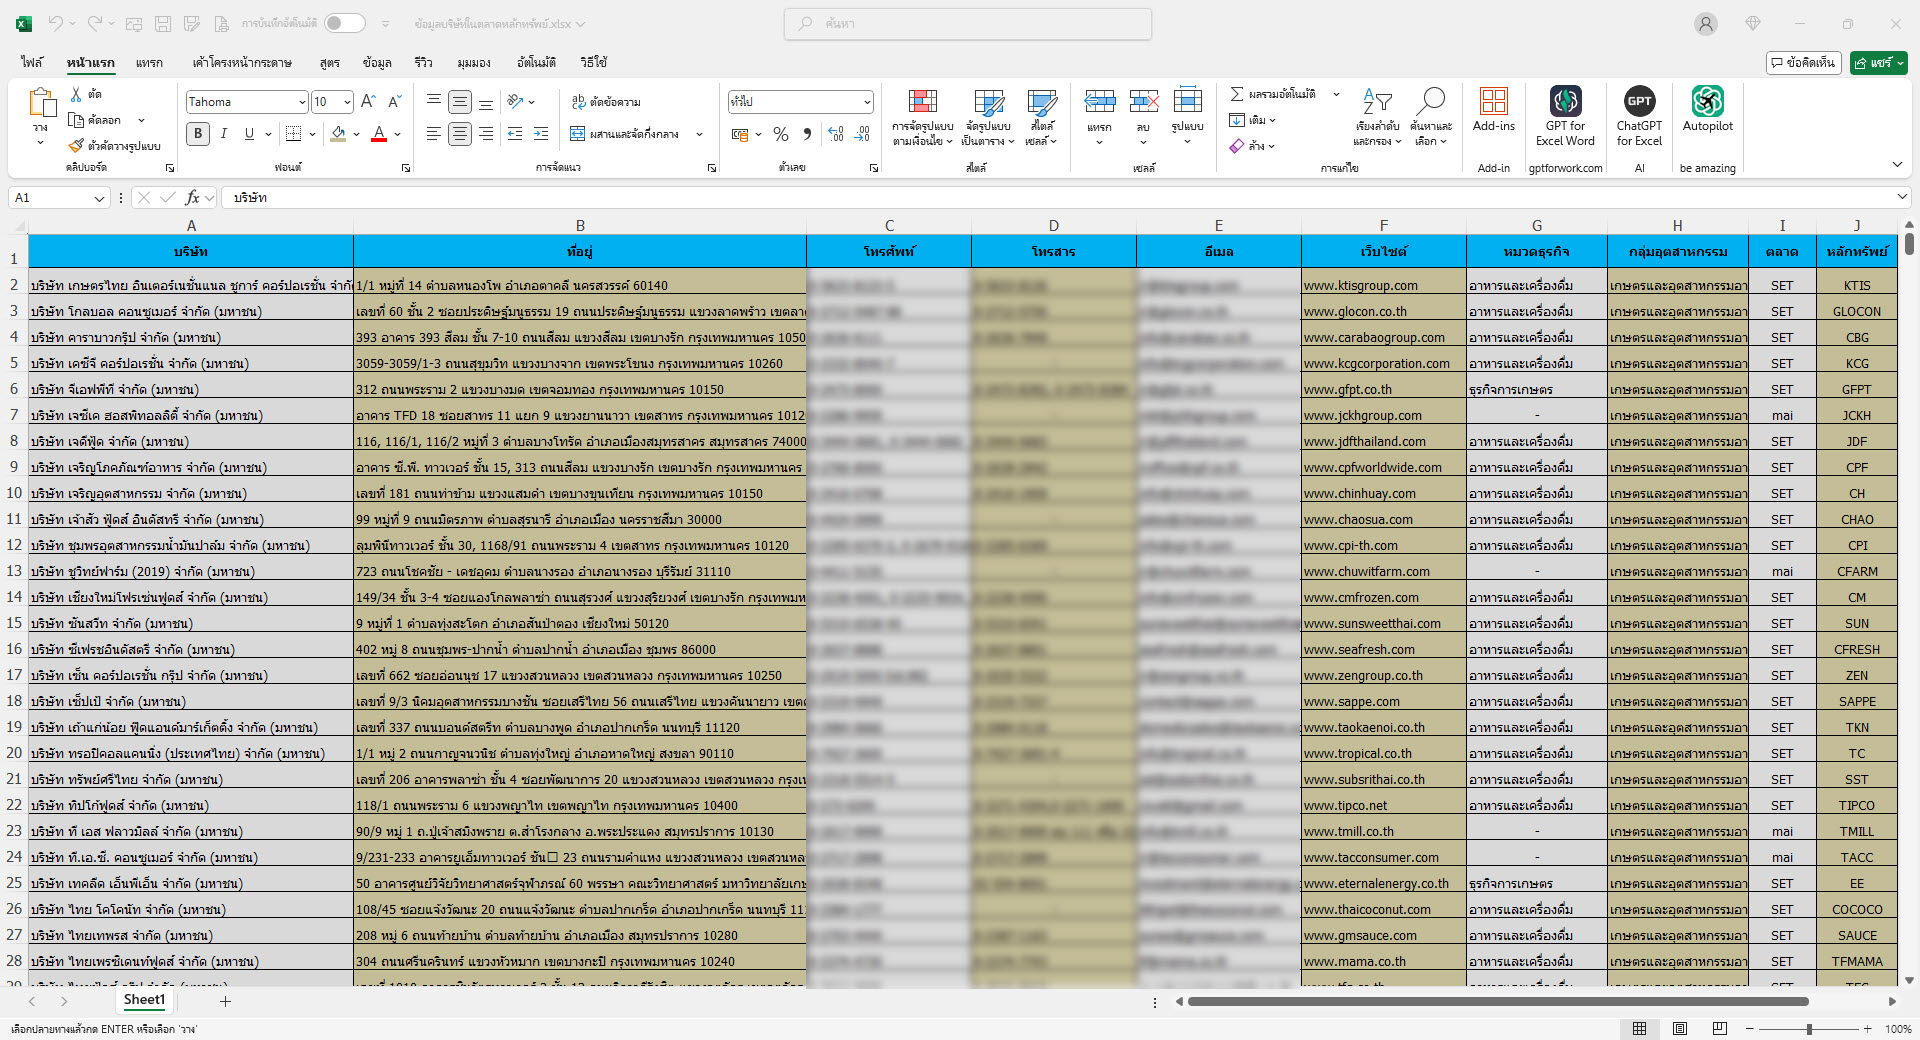The width and height of the screenshot is (1920, 1040).
Task: Click the Undo arrow icon
Action: [56, 23]
